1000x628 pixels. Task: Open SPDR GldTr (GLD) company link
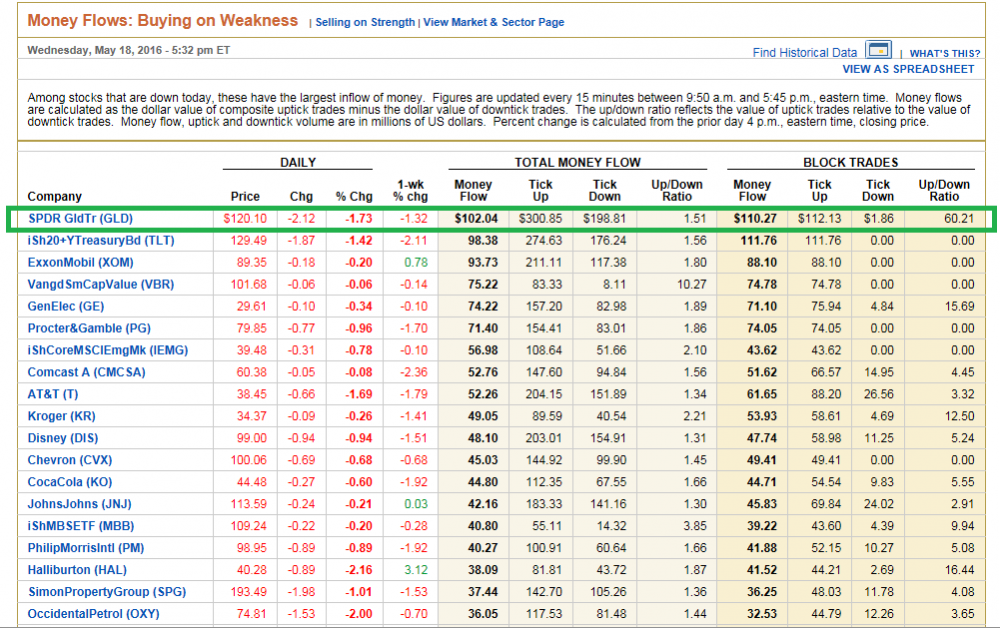(x=80, y=219)
